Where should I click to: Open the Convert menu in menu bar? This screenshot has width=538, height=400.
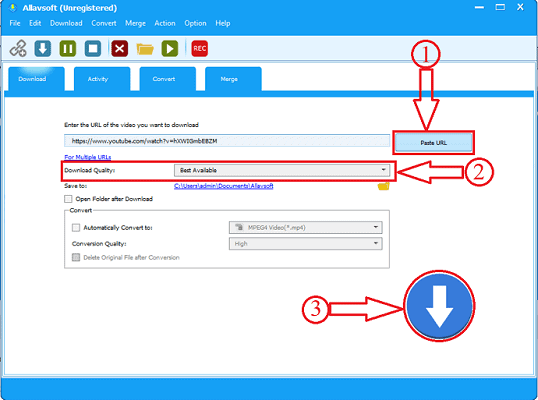[104, 23]
